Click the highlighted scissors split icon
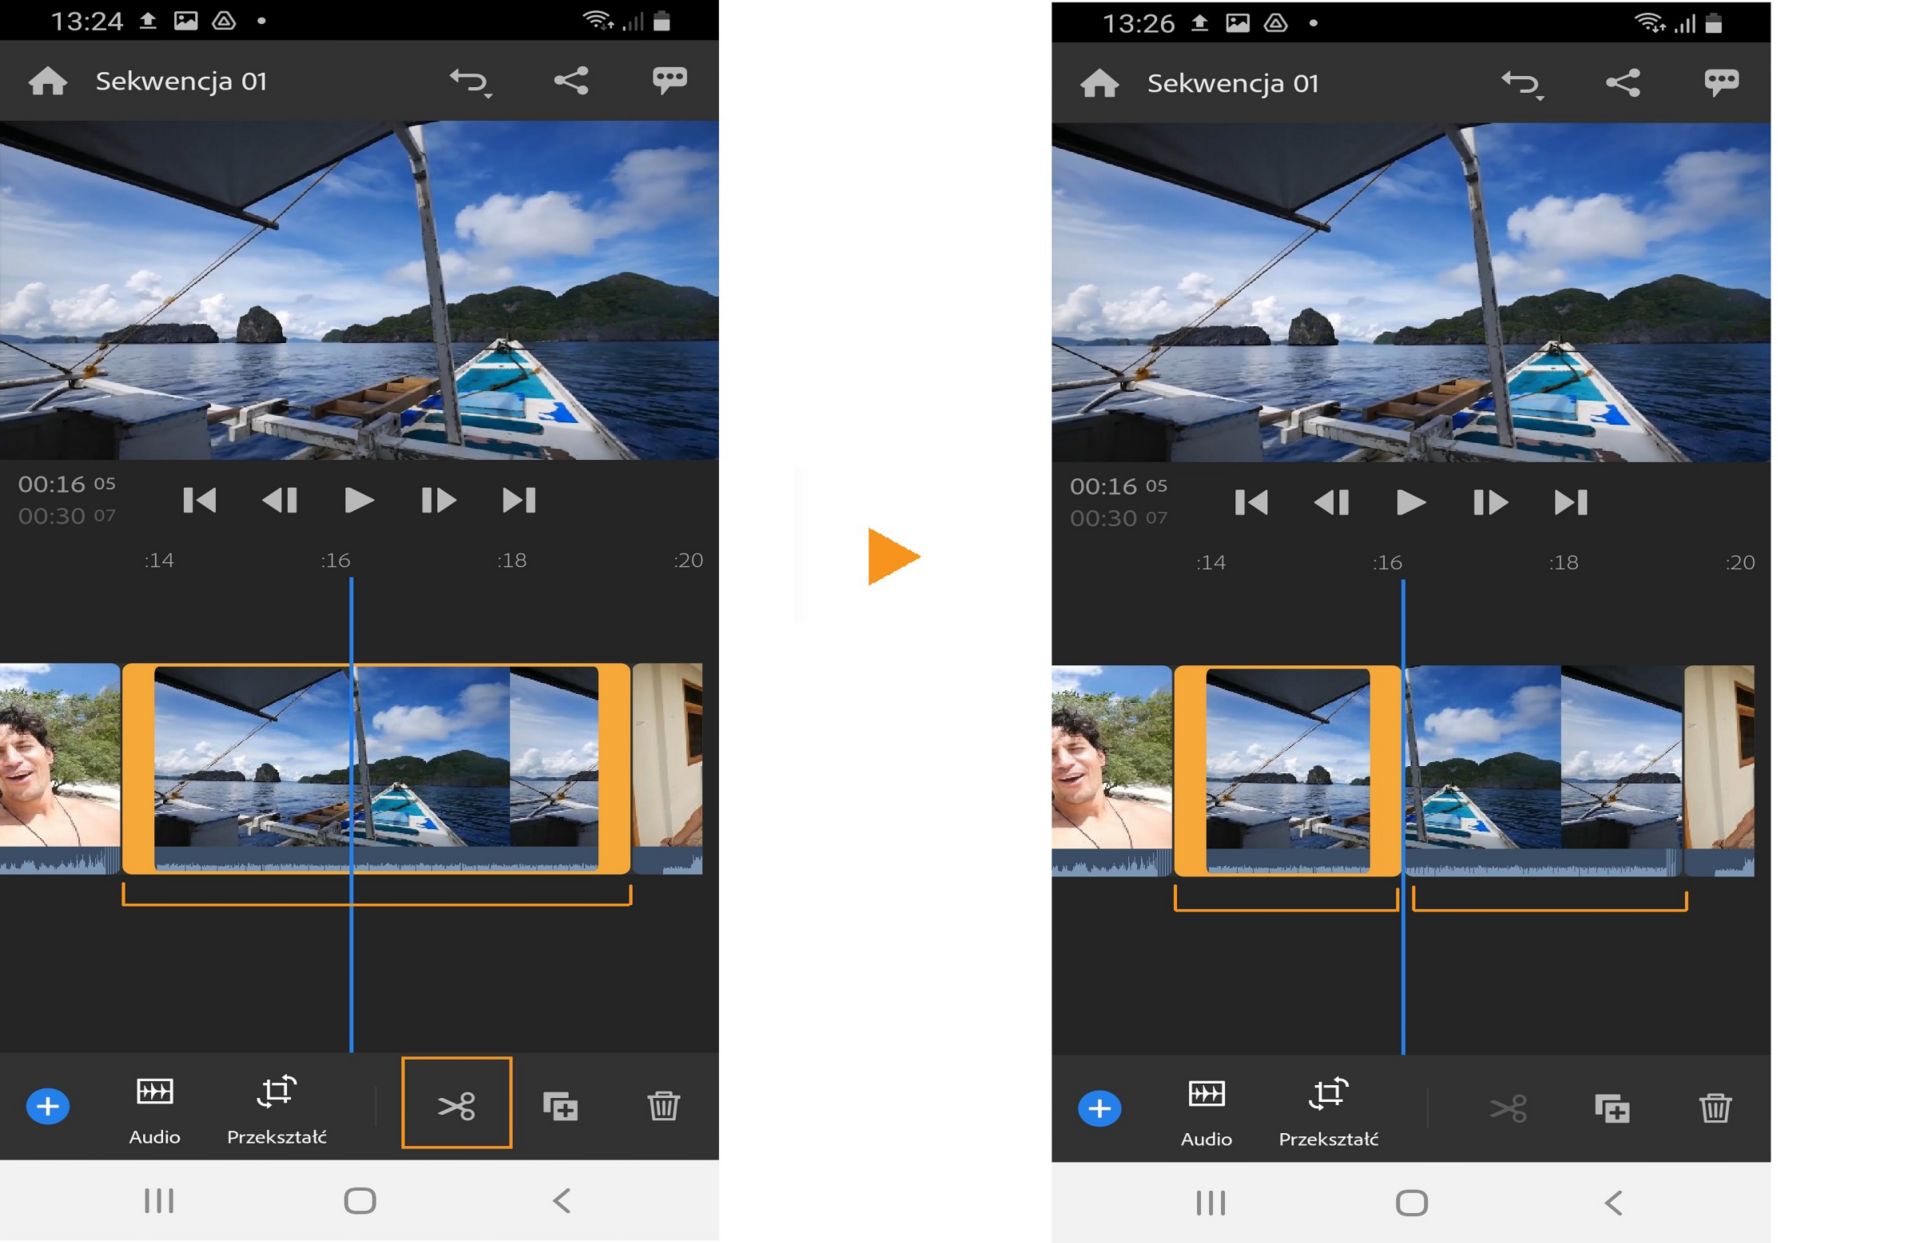1920x1243 pixels. 456,1104
